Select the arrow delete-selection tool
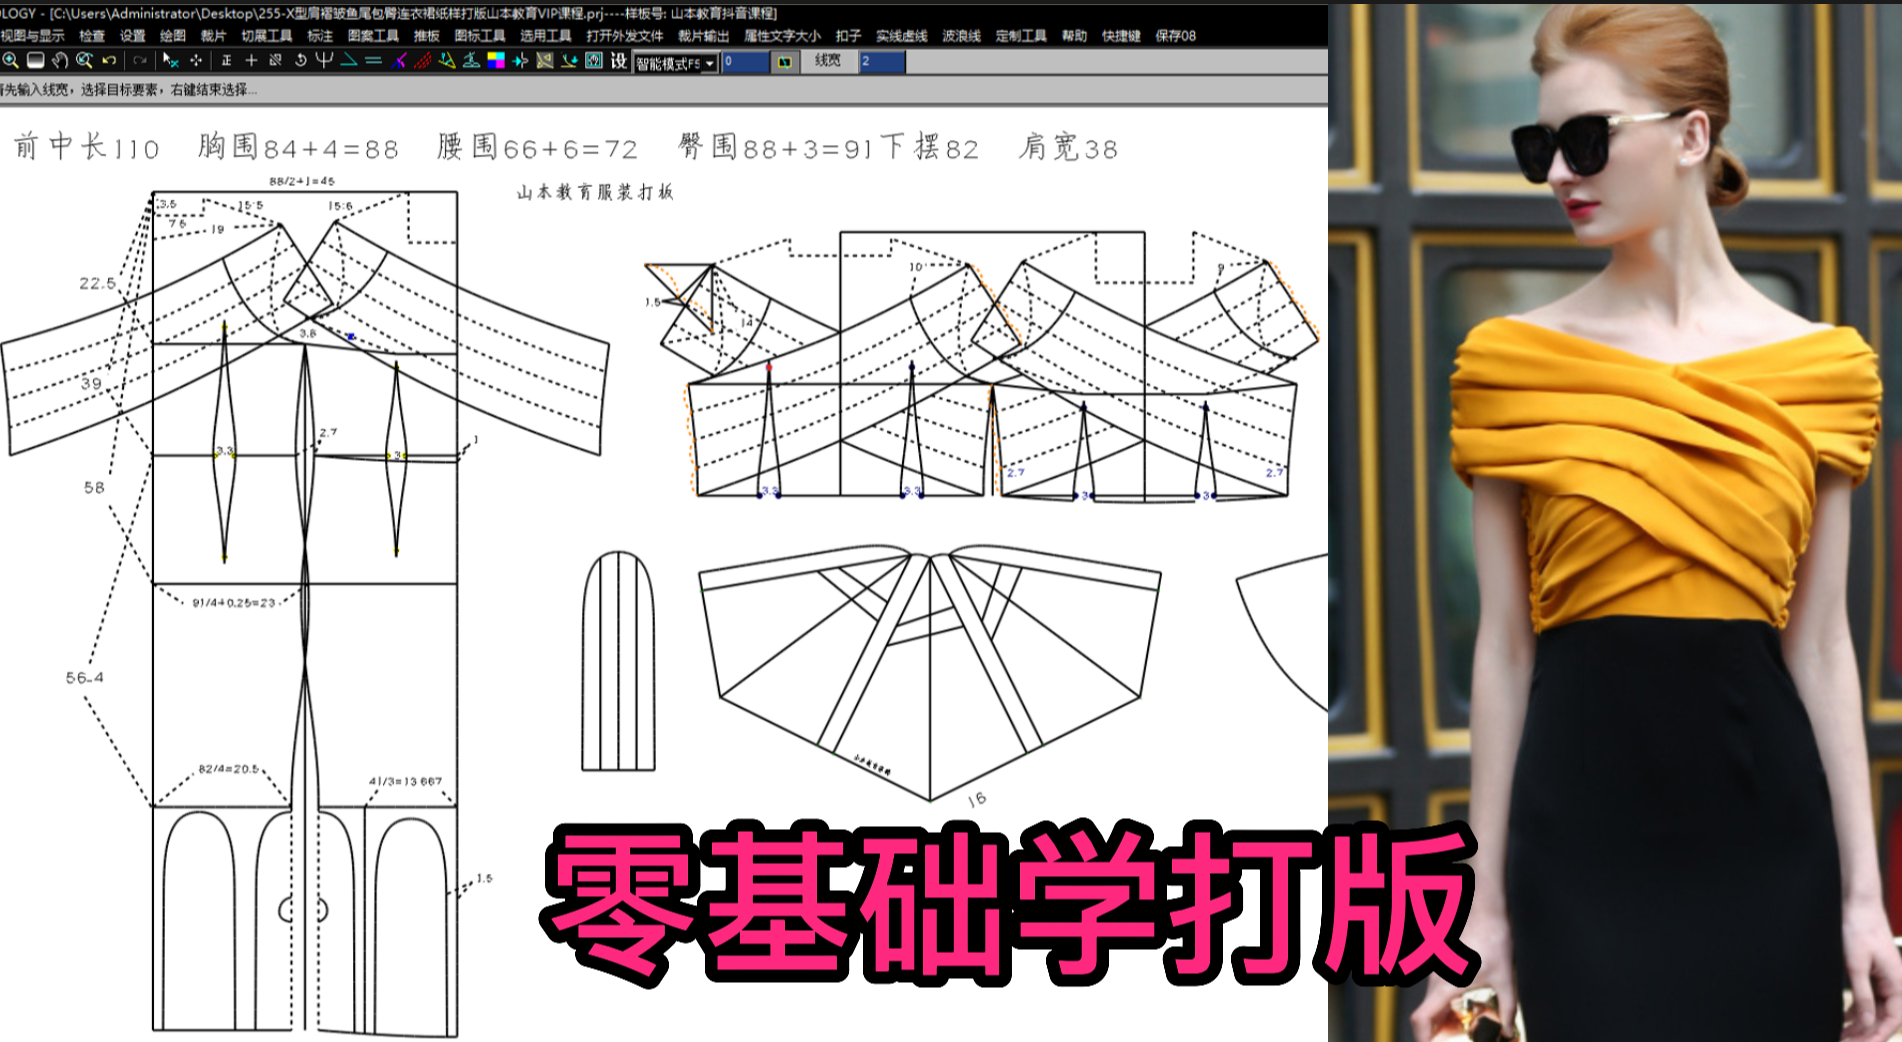This screenshot has width=1902, height=1042. click(x=171, y=60)
